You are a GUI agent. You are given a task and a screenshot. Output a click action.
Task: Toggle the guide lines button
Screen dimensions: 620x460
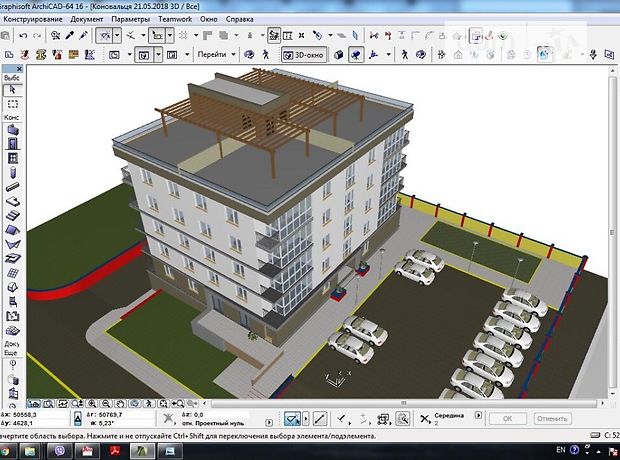click(x=105, y=36)
